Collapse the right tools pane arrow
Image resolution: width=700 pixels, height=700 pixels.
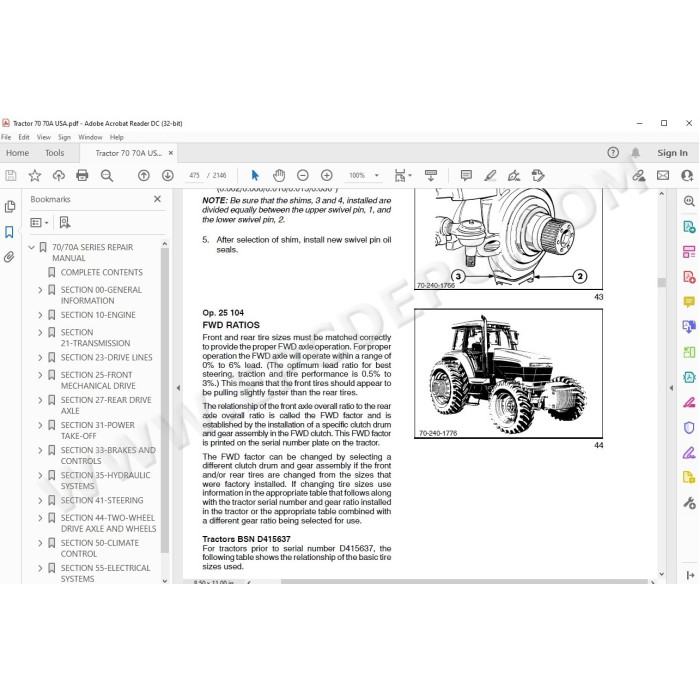671,388
